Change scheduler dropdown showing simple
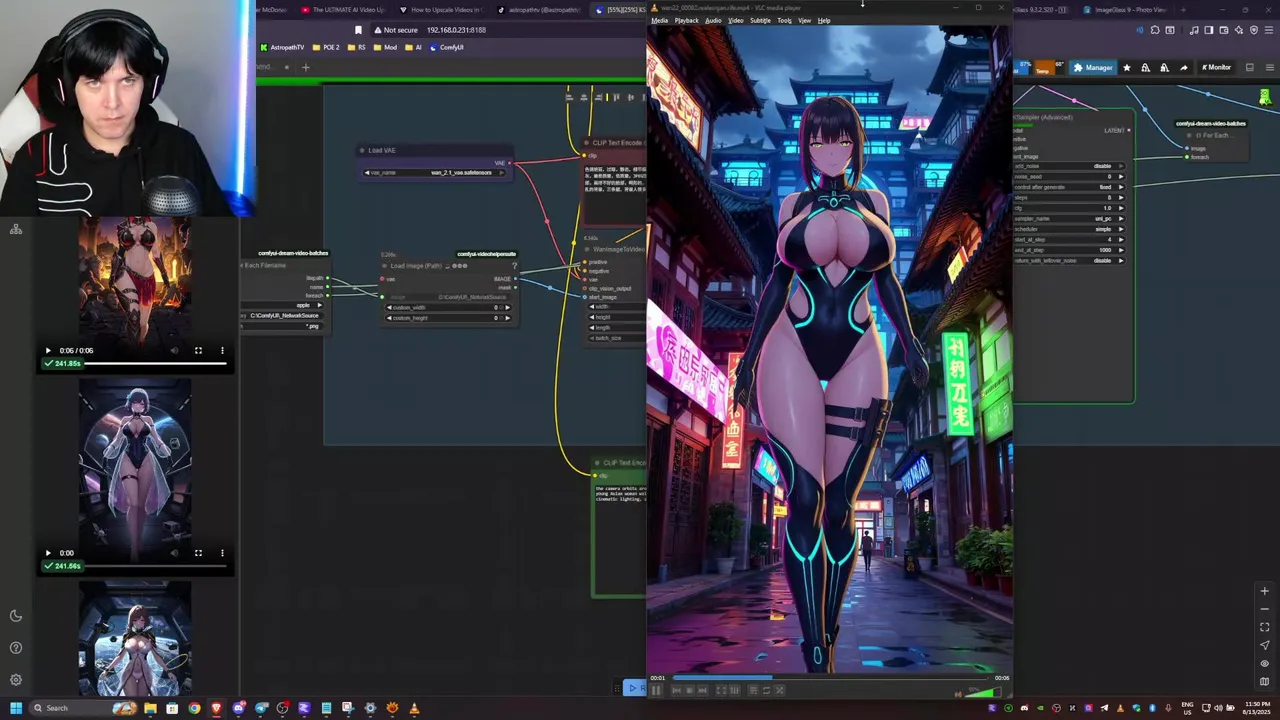This screenshot has width=1280, height=720. click(1069, 229)
